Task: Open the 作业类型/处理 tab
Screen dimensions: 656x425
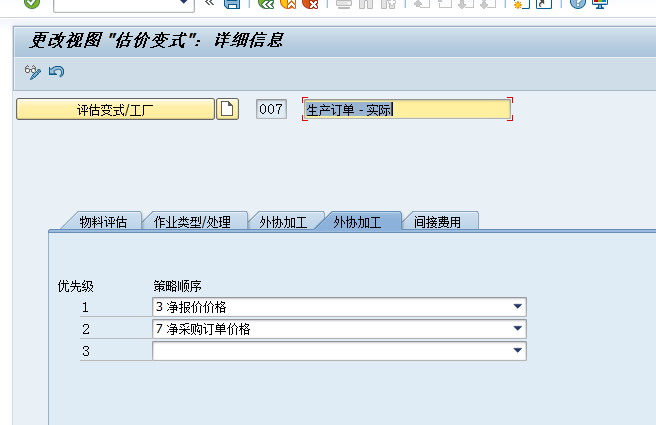Action: tap(192, 222)
